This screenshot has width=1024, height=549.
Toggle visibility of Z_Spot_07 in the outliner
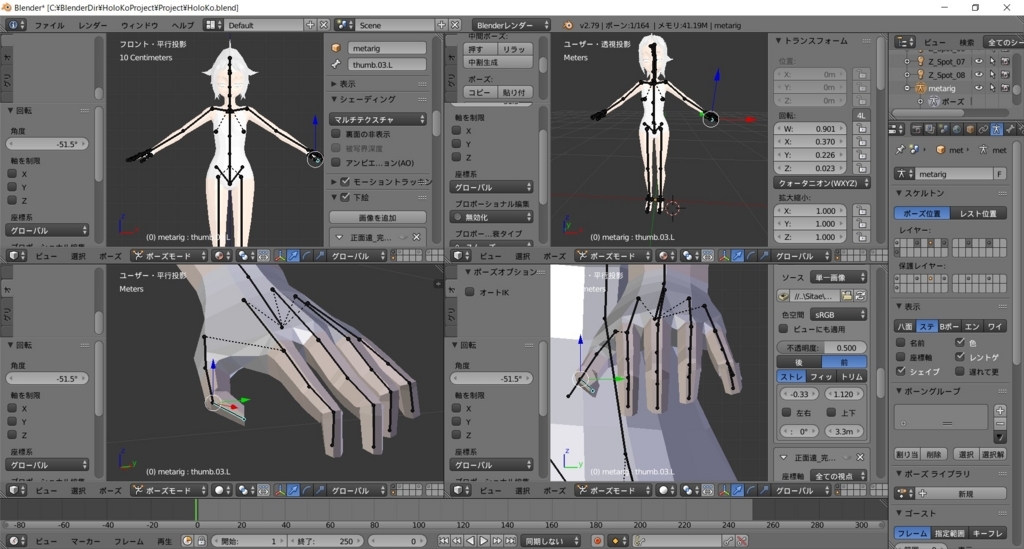tap(978, 61)
